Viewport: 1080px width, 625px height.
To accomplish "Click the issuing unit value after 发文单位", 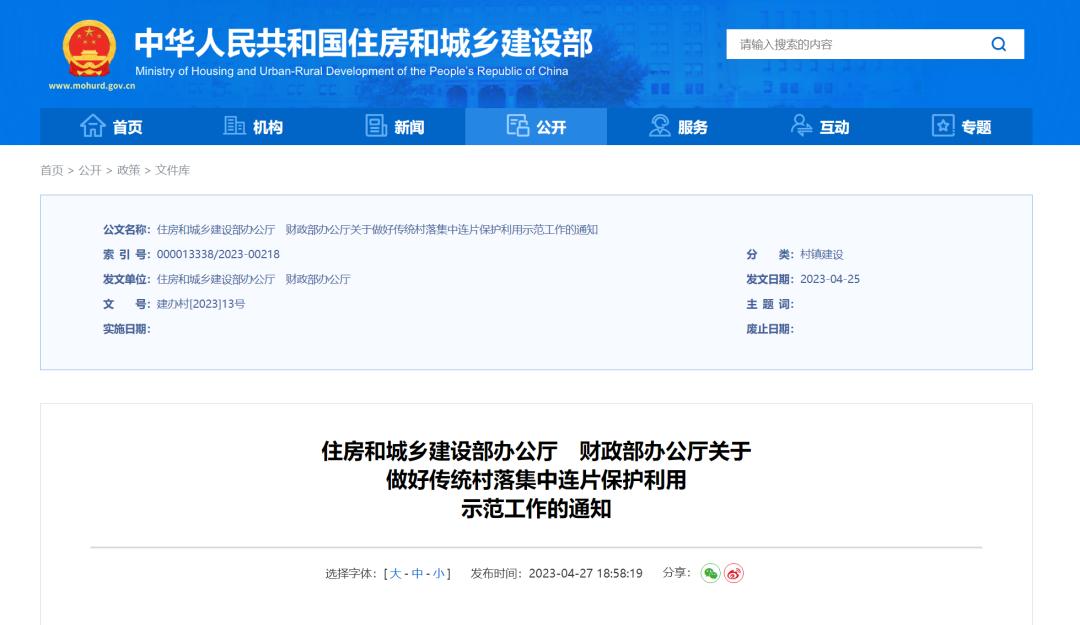I will (x=253, y=279).
